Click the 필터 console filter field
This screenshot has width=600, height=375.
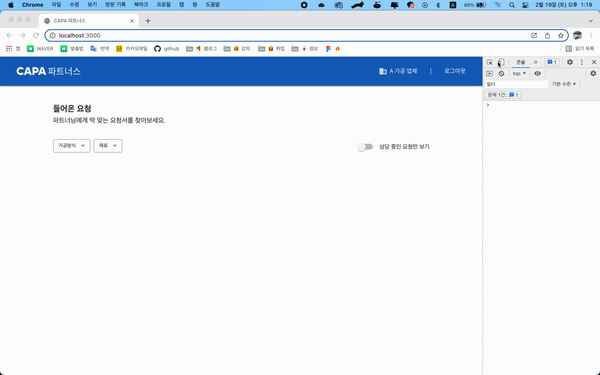(517, 84)
